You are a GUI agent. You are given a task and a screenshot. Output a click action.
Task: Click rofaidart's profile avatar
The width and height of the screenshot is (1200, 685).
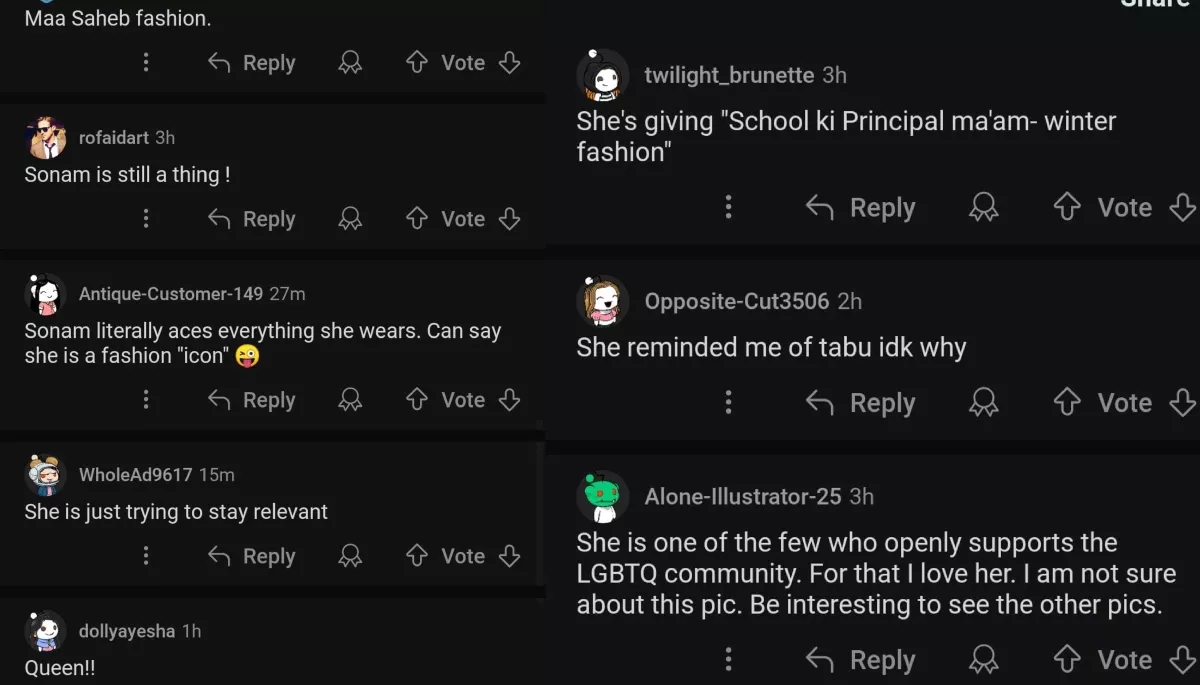[45, 138]
